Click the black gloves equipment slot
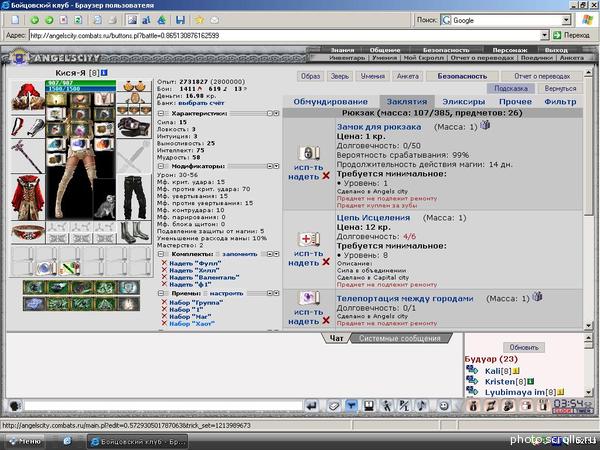Image resolution: width=600 pixels, height=450 pixels. pos(134,126)
